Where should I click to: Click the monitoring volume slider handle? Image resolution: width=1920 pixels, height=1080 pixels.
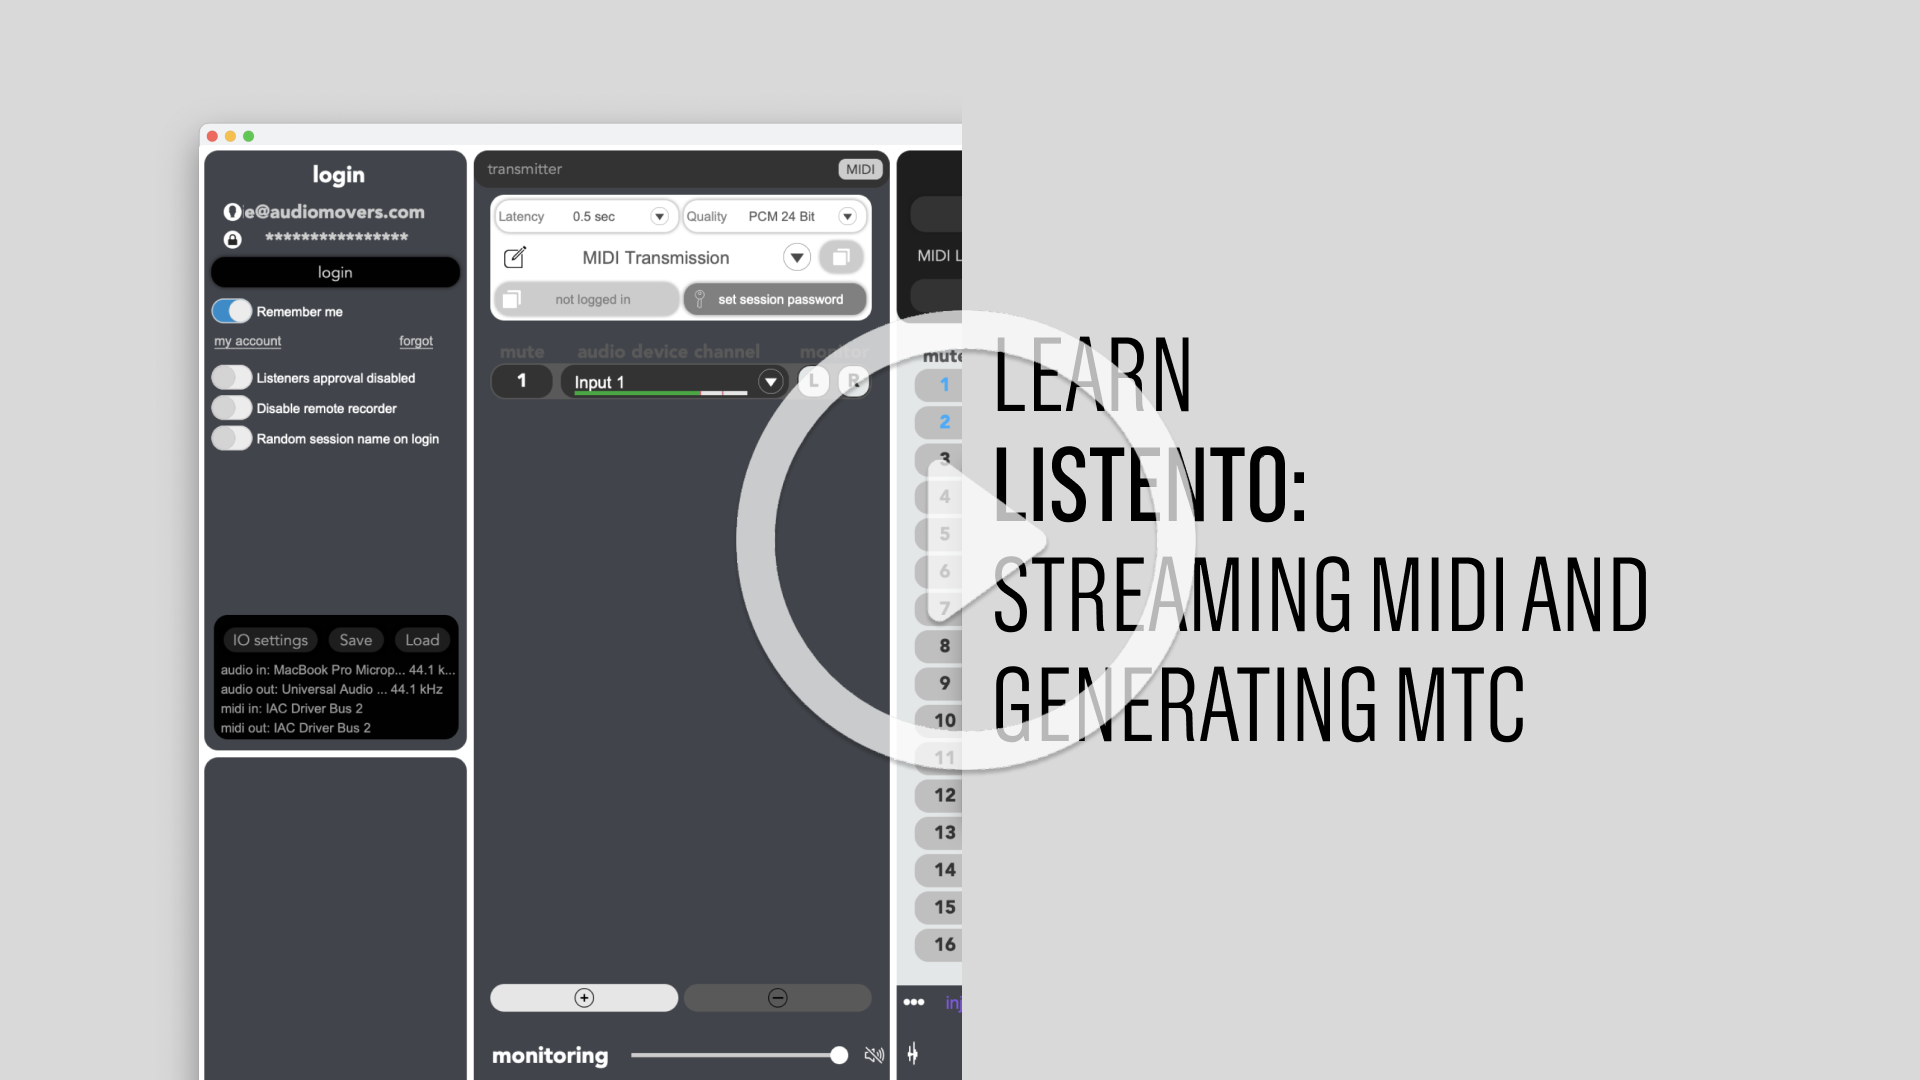pyautogui.click(x=839, y=1055)
